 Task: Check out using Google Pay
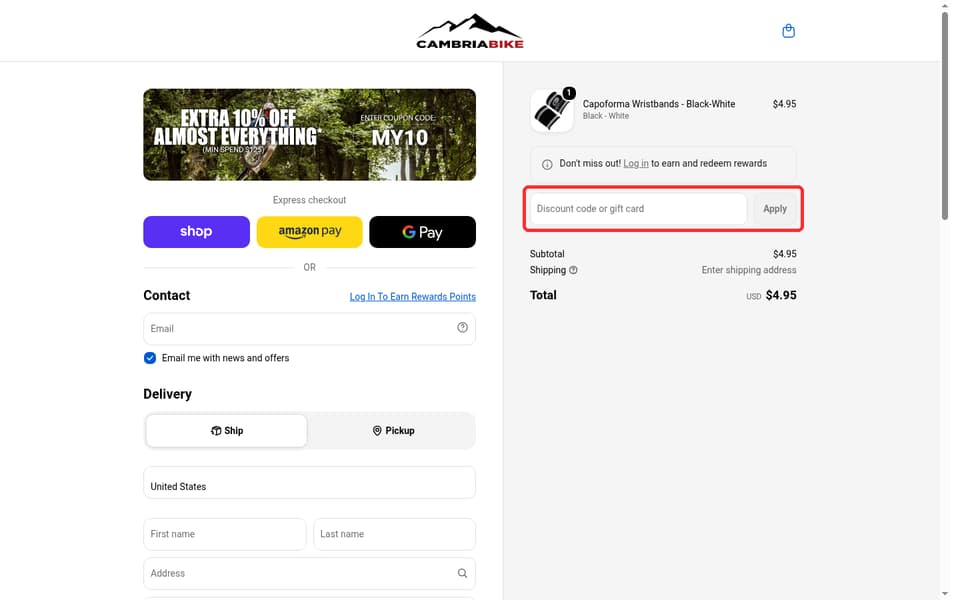click(422, 232)
